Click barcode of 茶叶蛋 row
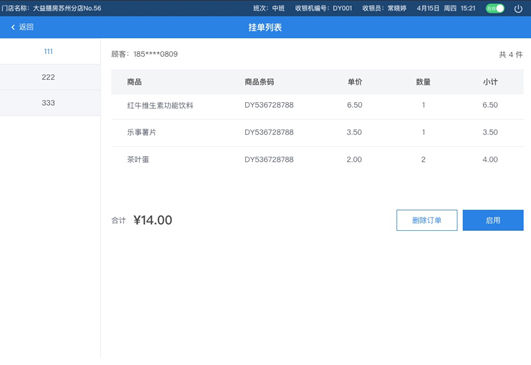The width and height of the screenshot is (531, 365). [269, 159]
